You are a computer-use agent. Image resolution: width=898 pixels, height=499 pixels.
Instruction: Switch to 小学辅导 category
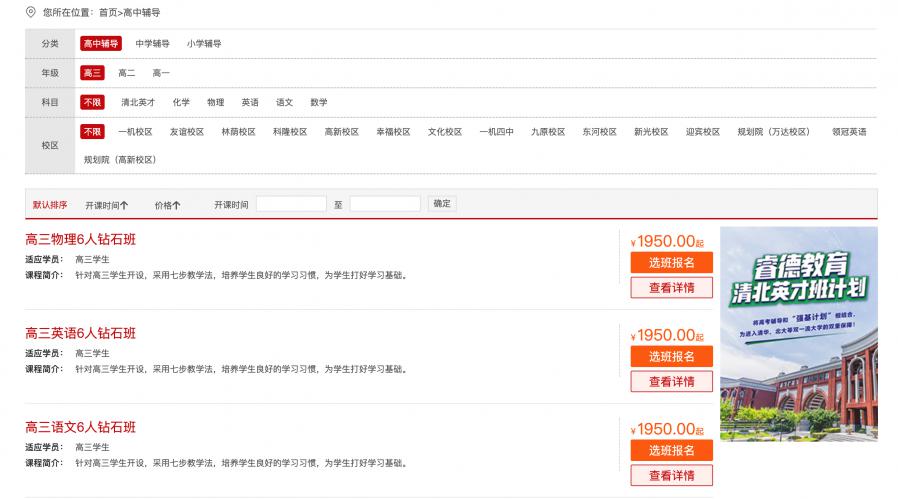[x=204, y=44]
